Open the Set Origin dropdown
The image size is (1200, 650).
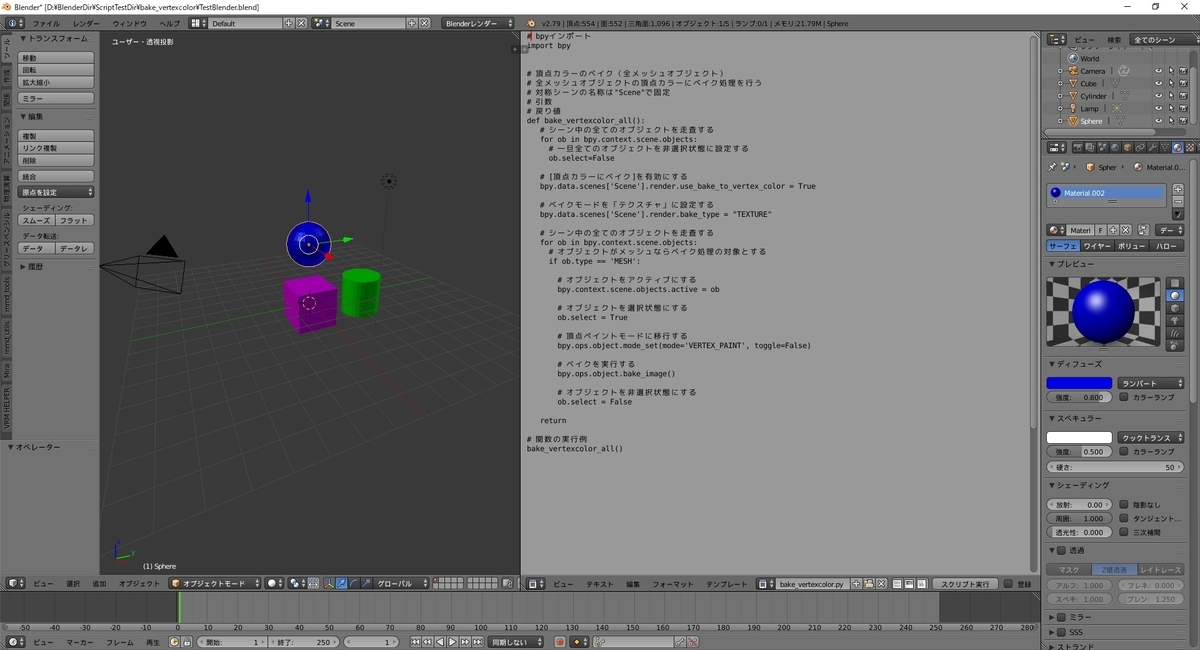[x=57, y=192]
